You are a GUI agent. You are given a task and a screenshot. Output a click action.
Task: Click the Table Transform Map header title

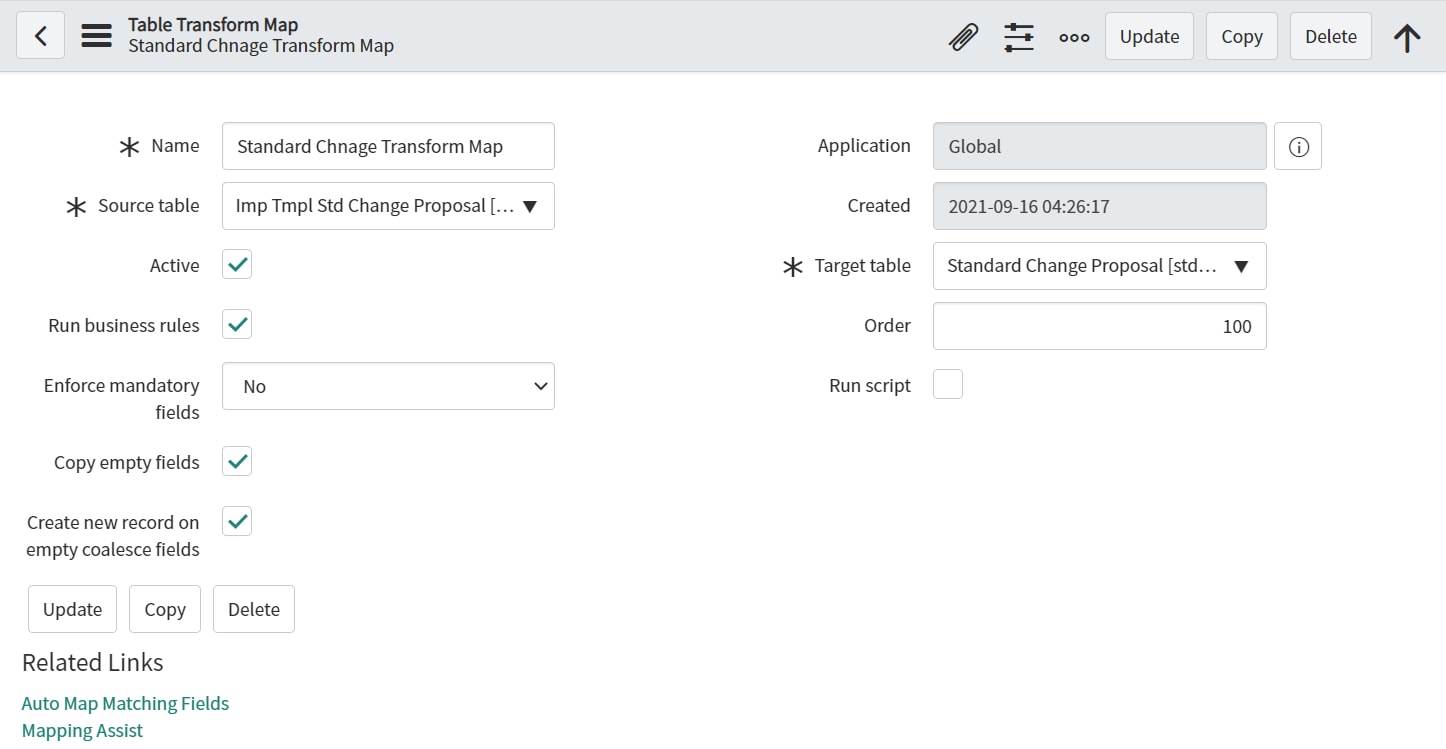coord(213,24)
